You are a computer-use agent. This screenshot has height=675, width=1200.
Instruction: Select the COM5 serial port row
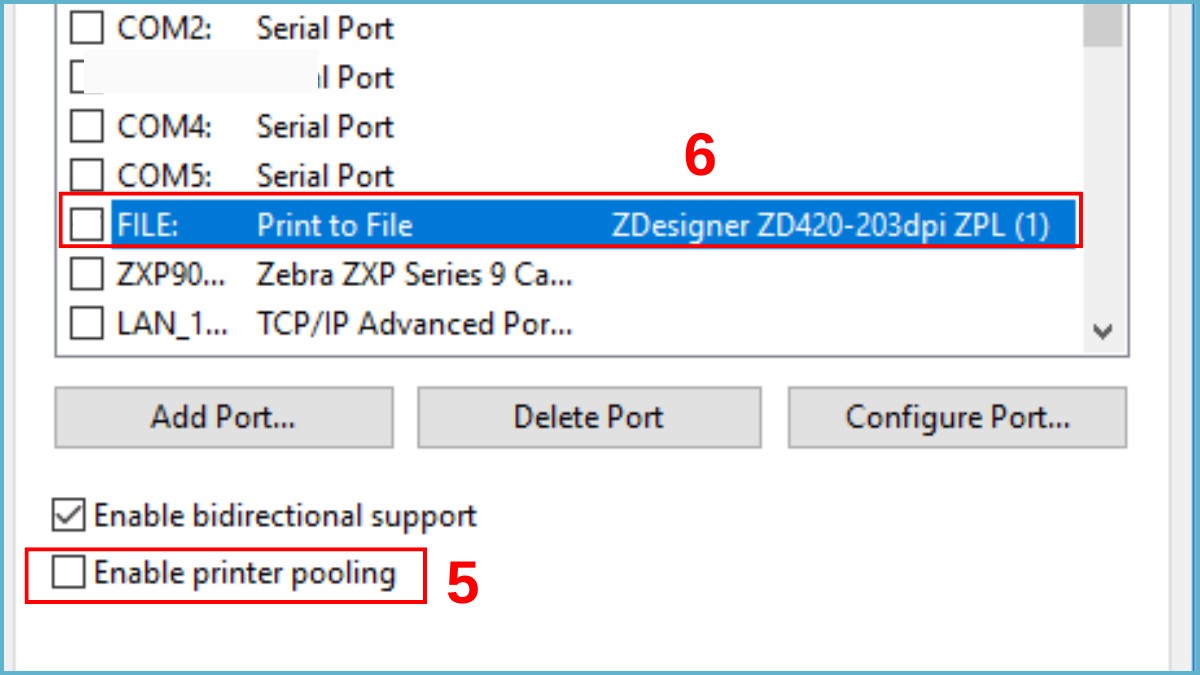tap(300, 176)
